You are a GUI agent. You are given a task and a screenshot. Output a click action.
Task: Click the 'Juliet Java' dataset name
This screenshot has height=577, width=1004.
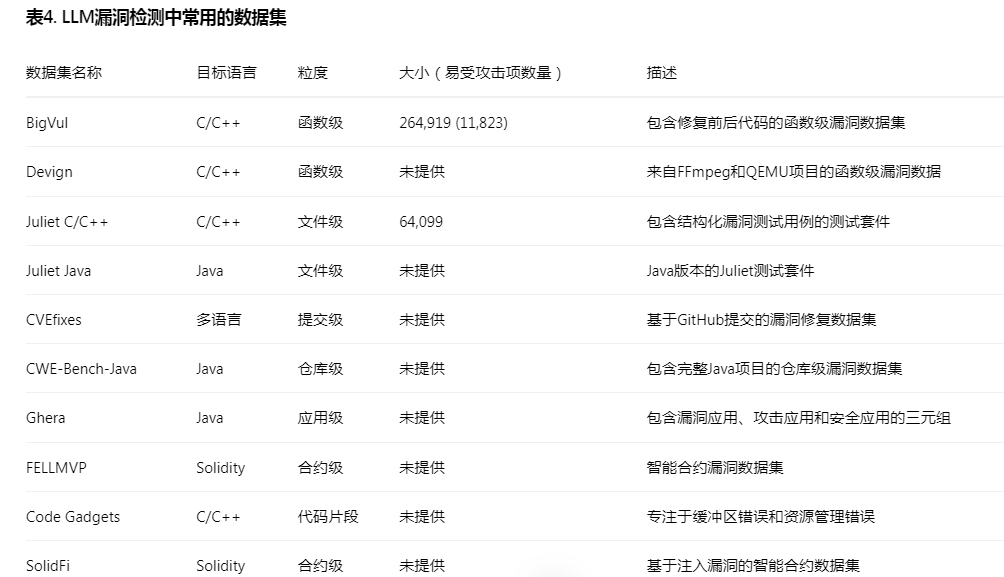click(x=58, y=271)
